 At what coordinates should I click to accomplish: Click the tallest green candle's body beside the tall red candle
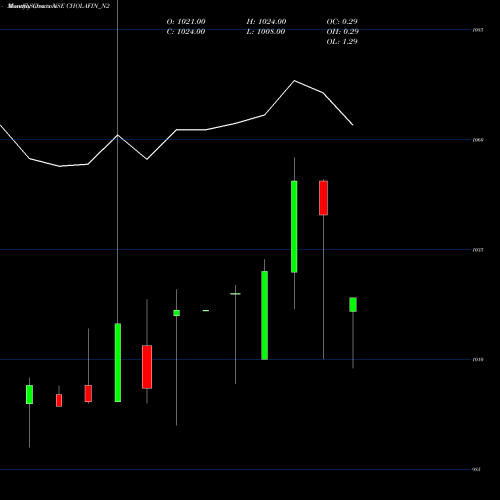tap(294, 227)
